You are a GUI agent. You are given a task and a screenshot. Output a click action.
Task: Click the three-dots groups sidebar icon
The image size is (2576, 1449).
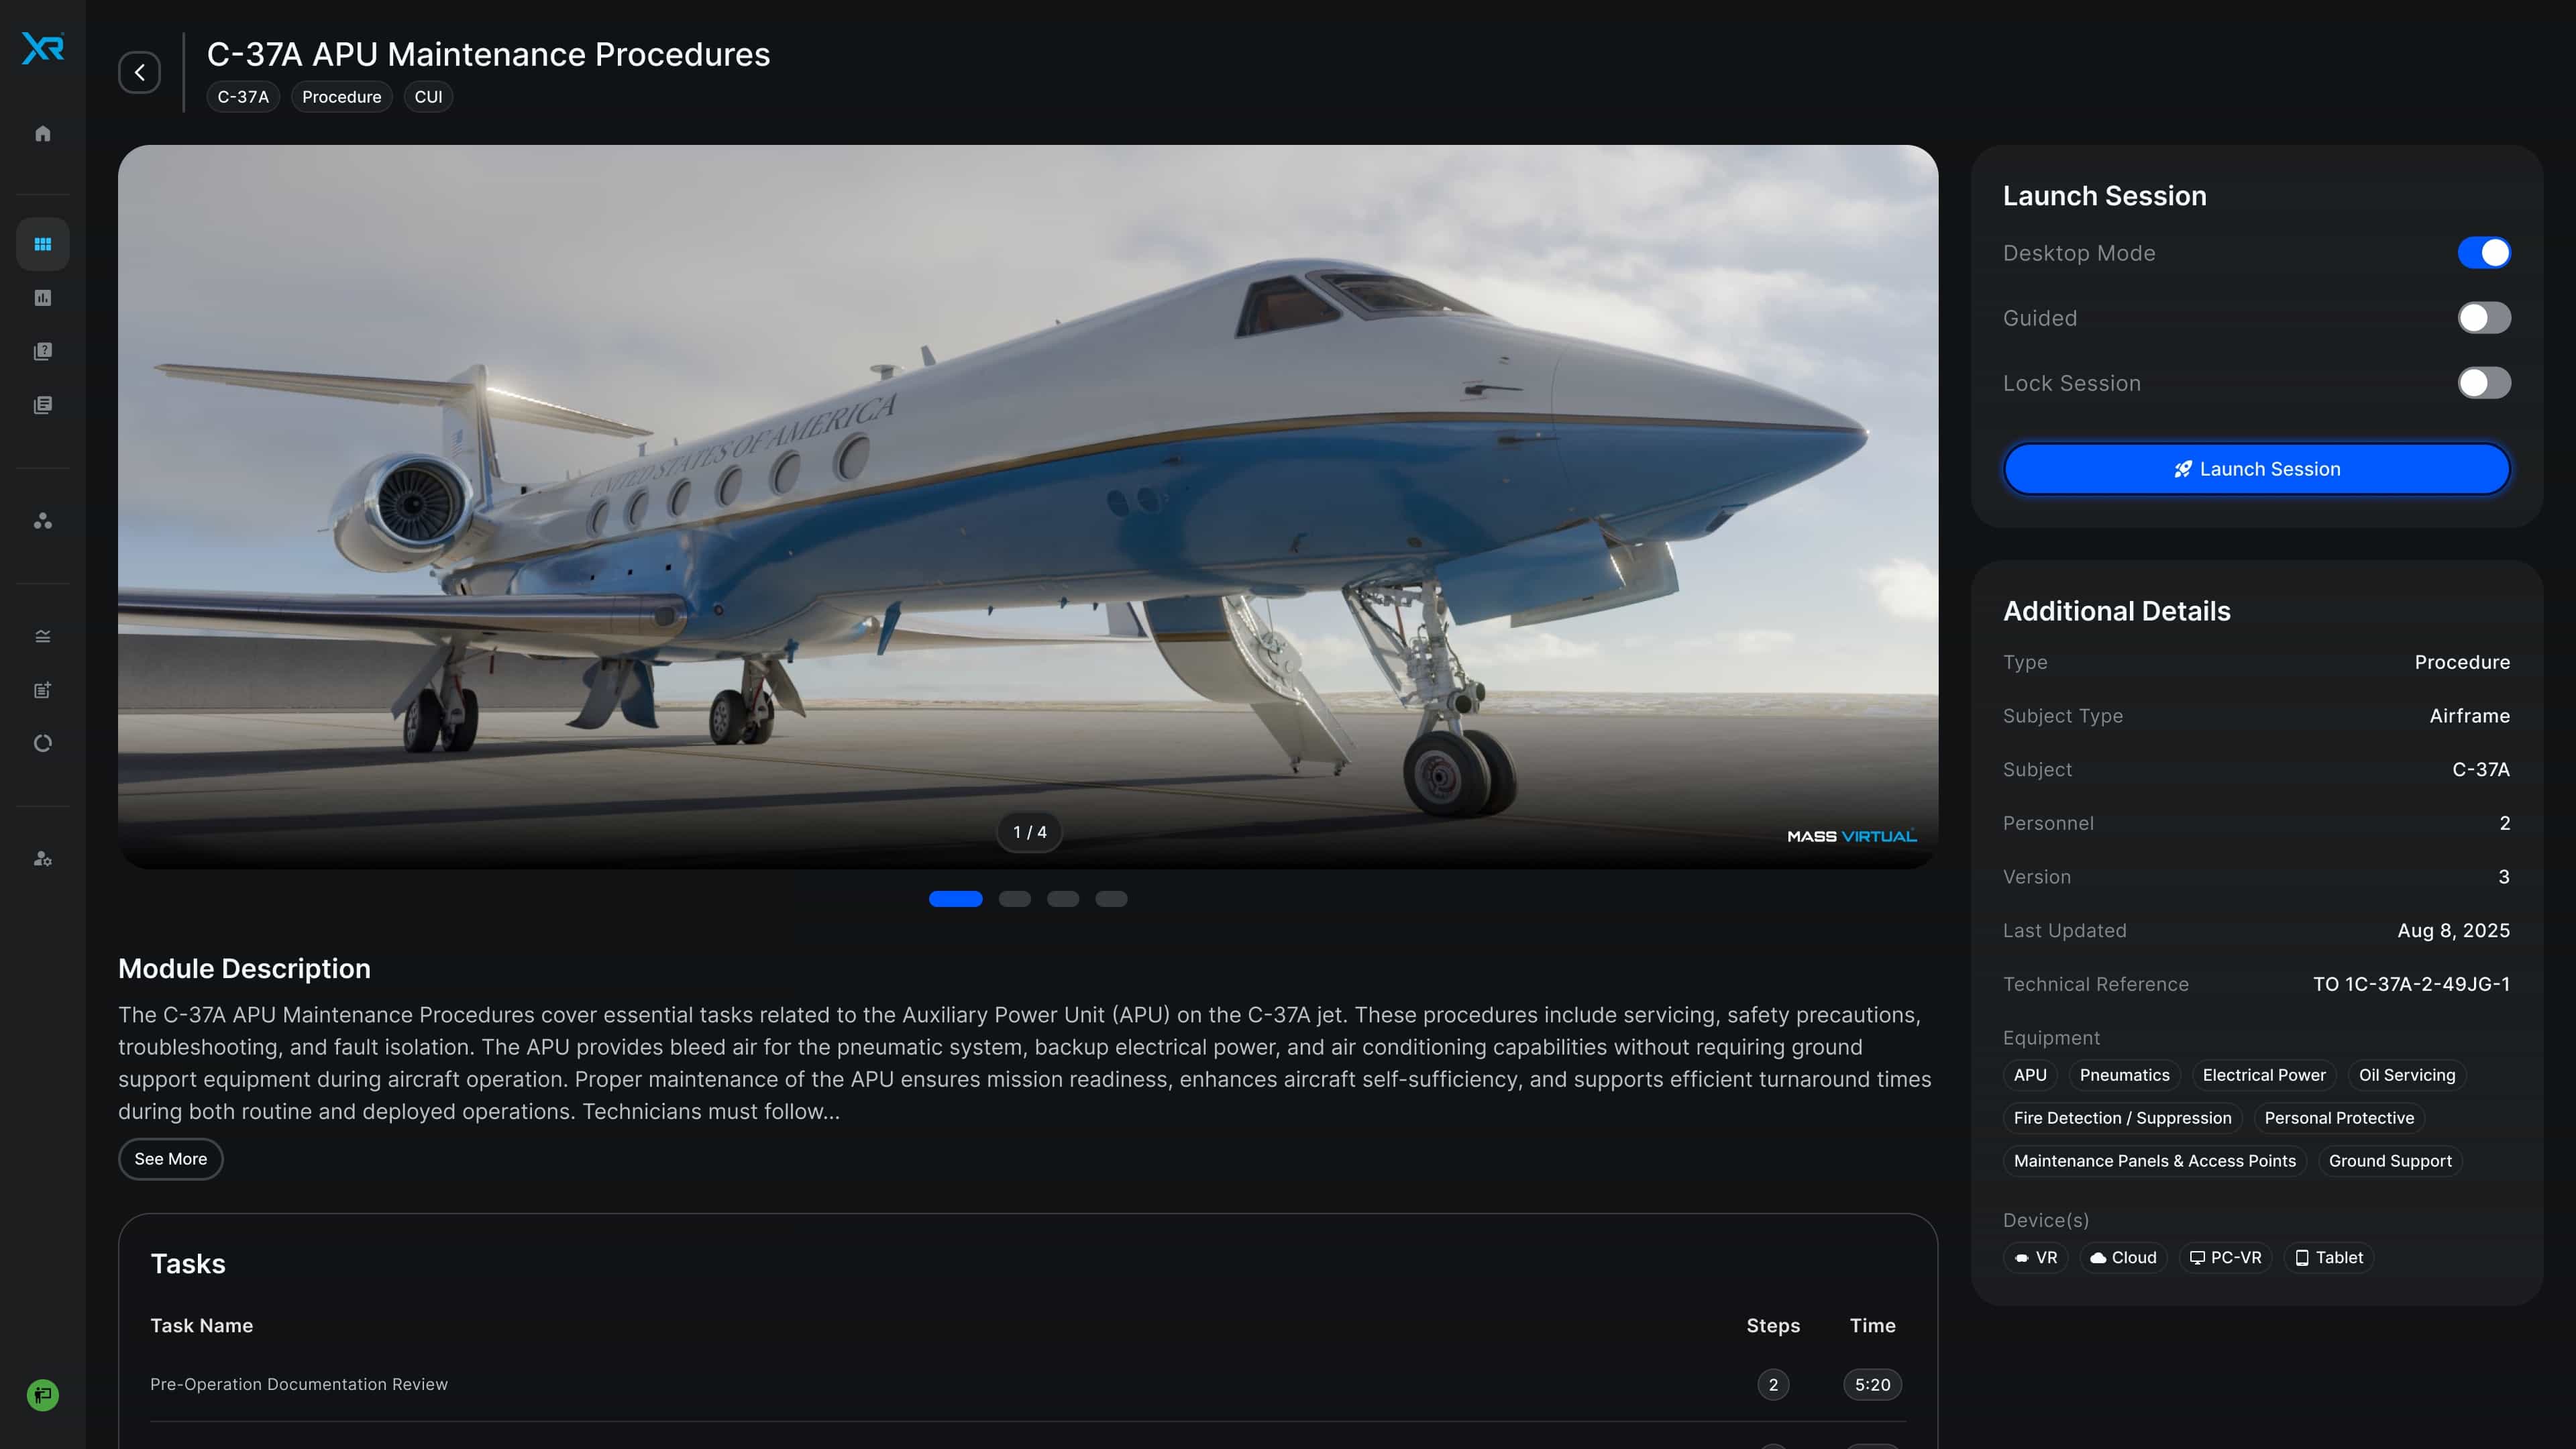point(43,521)
